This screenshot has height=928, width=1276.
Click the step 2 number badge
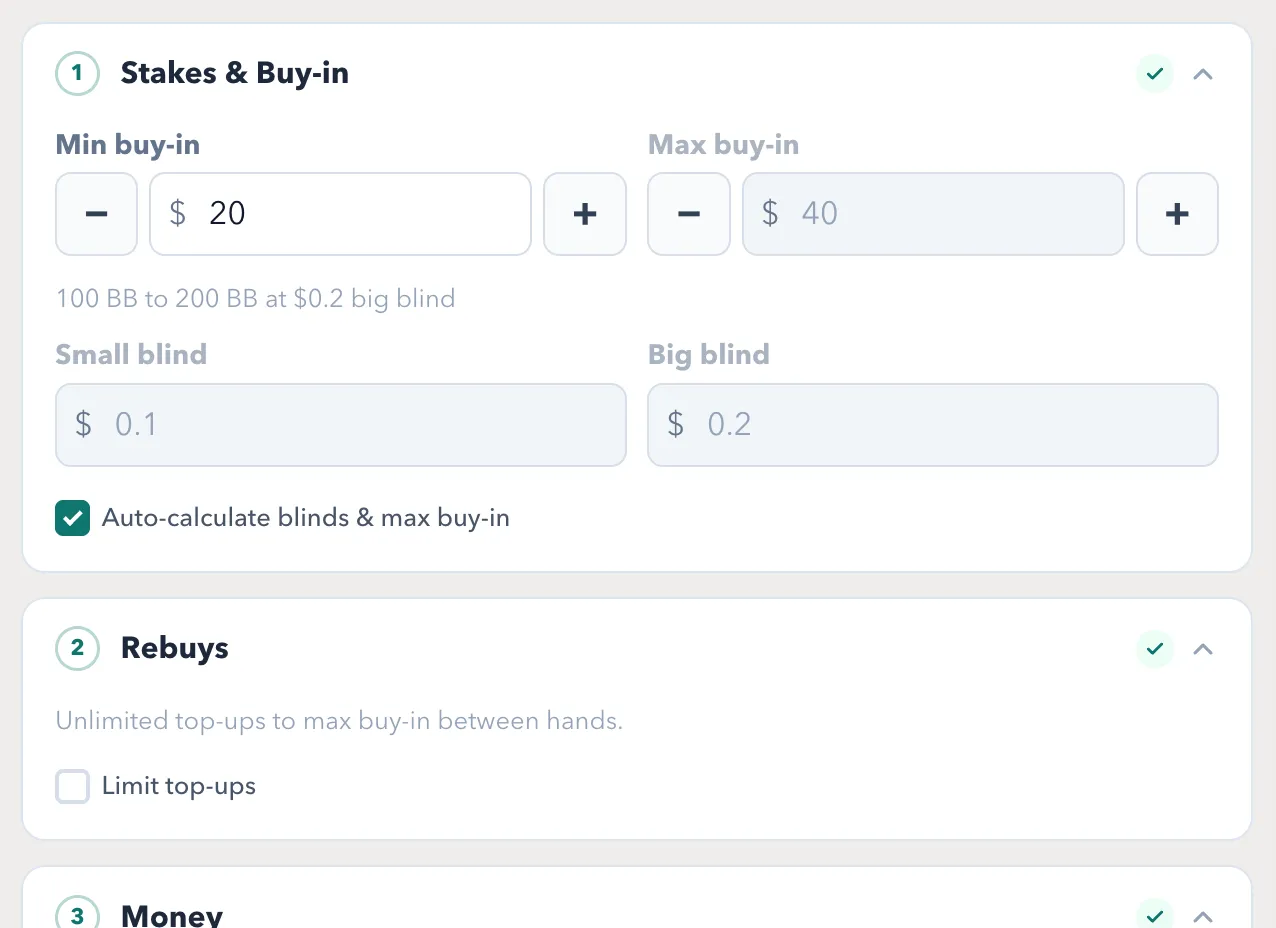pyautogui.click(x=77, y=649)
